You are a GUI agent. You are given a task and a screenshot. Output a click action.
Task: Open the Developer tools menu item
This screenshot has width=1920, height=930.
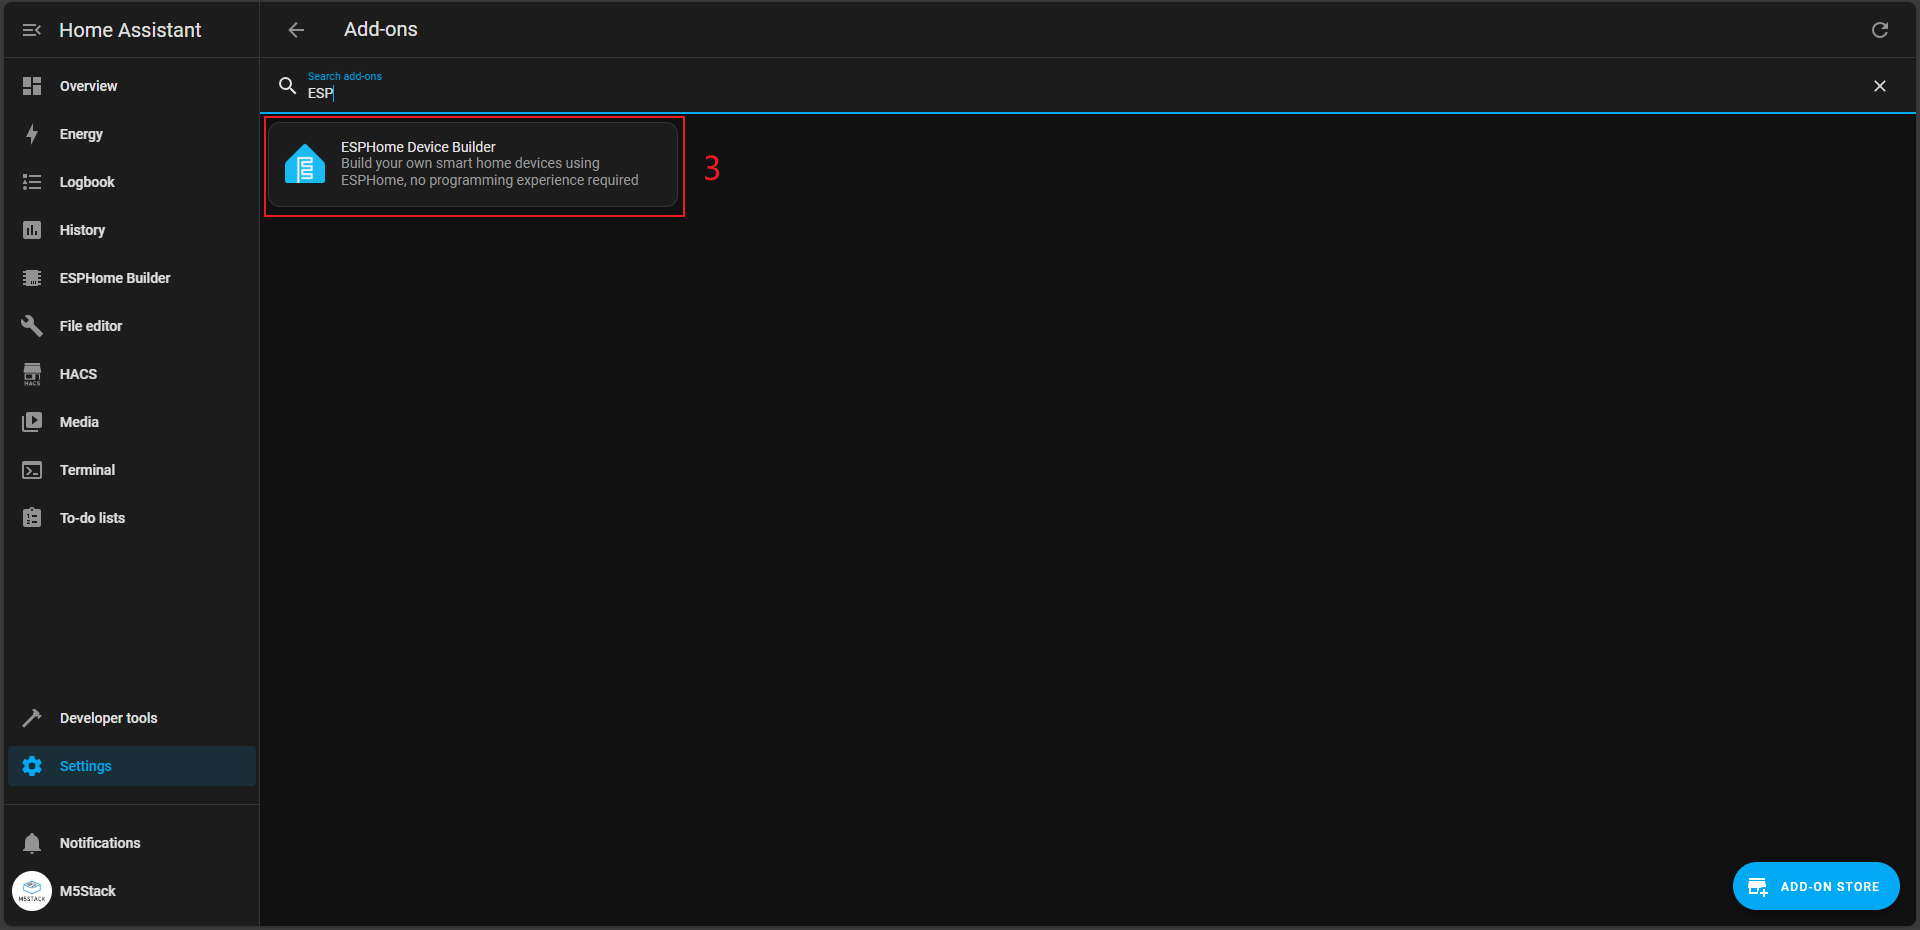click(x=132, y=718)
